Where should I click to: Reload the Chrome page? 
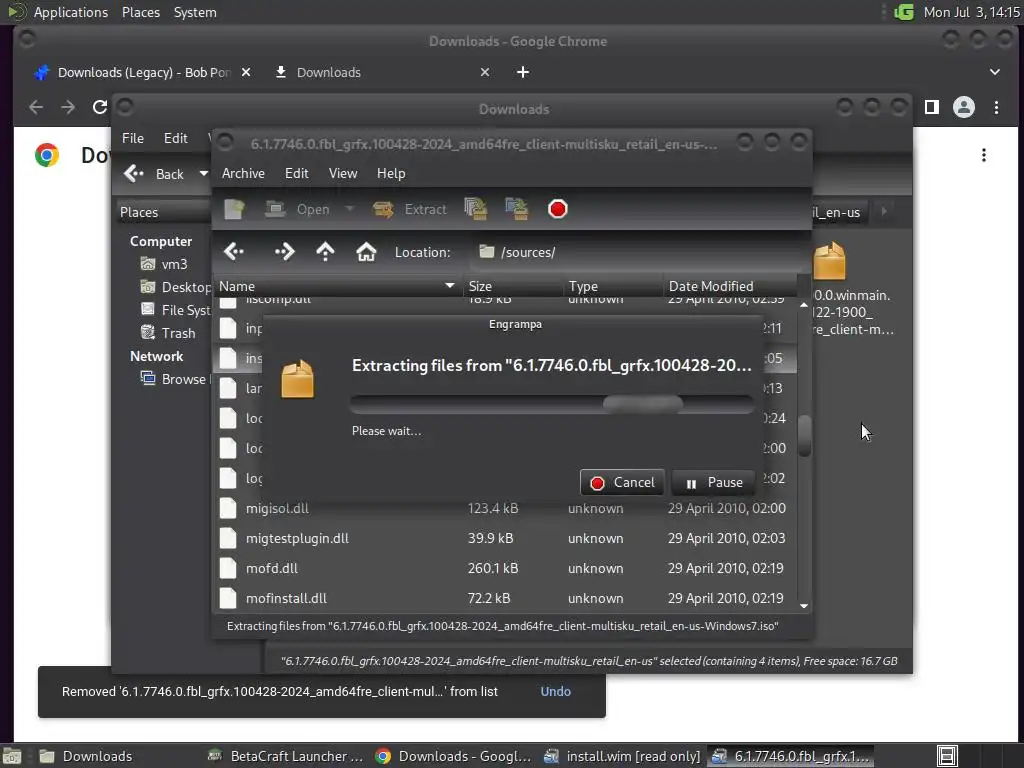(99, 107)
